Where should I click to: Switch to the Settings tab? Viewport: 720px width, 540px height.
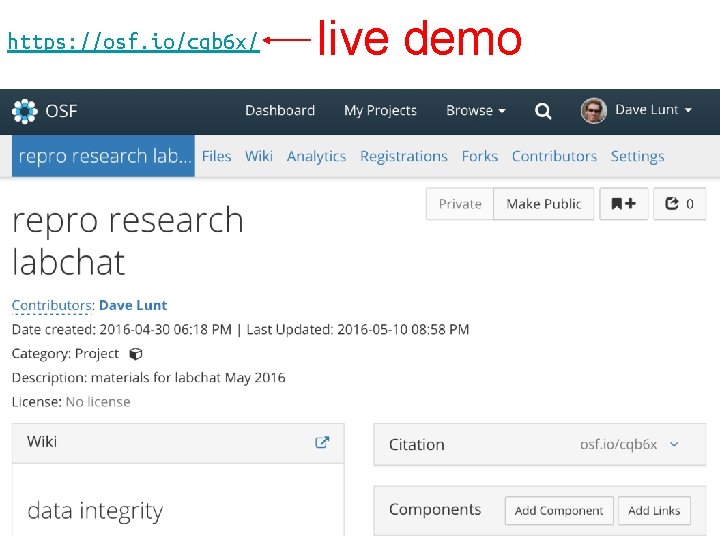point(637,157)
